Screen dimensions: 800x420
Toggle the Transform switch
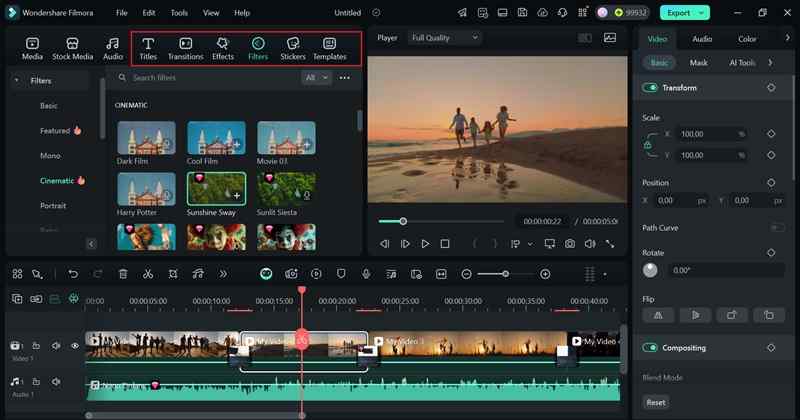pos(650,88)
